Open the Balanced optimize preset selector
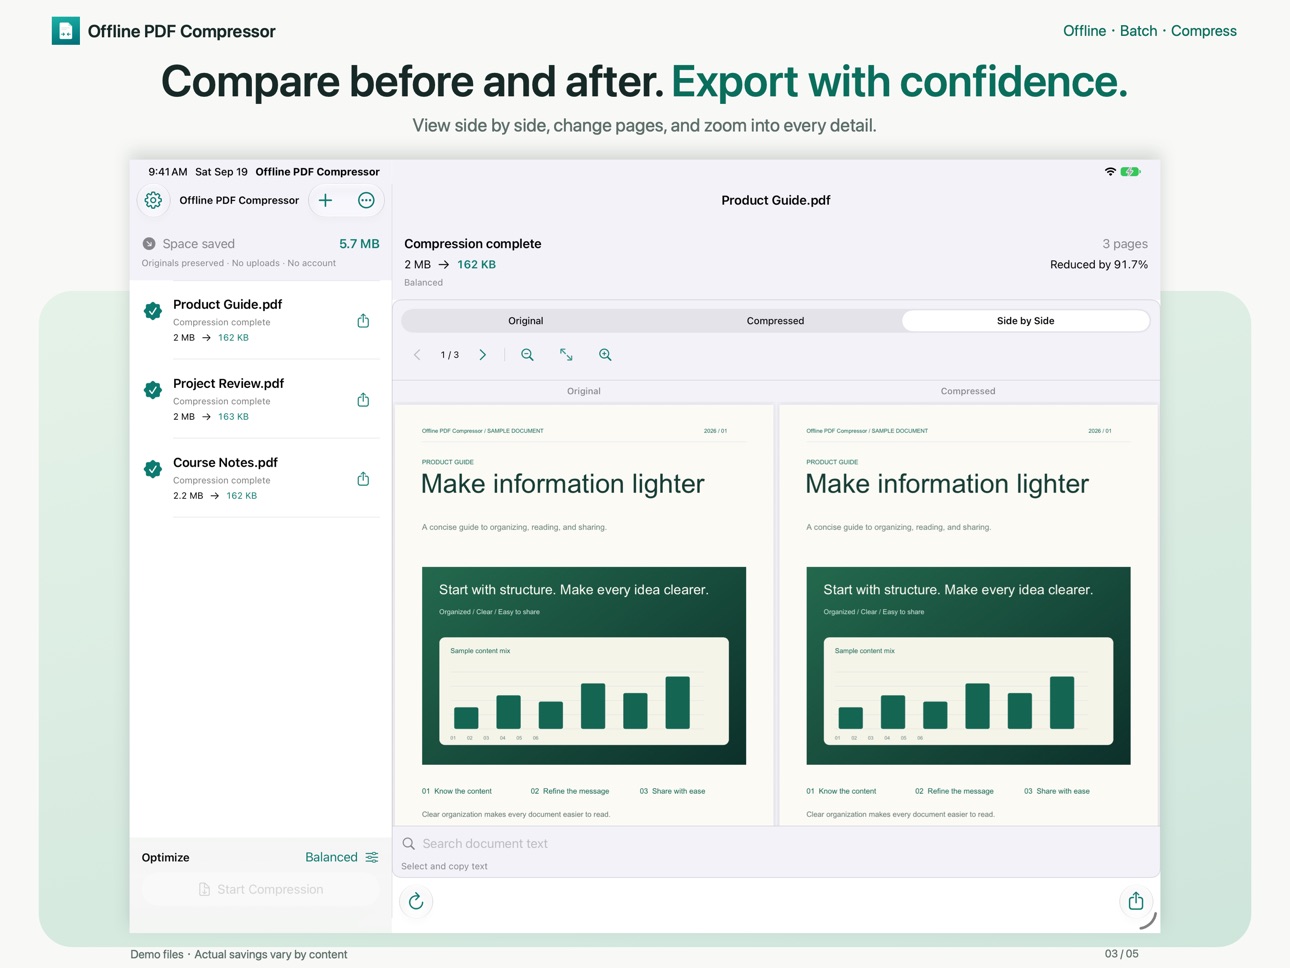 342,857
